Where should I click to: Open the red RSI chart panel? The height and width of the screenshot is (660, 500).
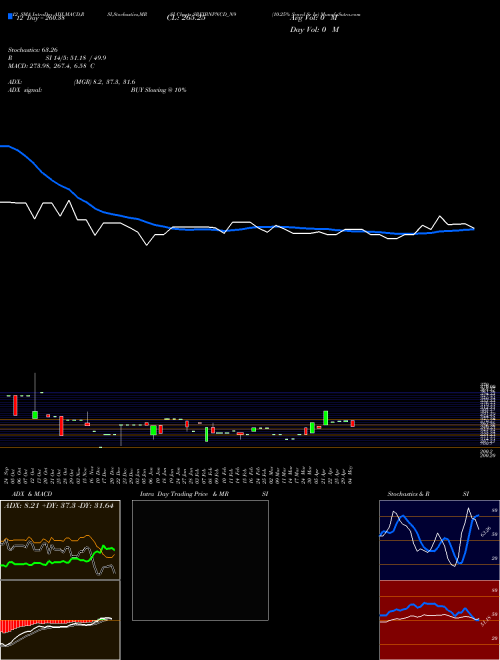[x=439, y=620]
